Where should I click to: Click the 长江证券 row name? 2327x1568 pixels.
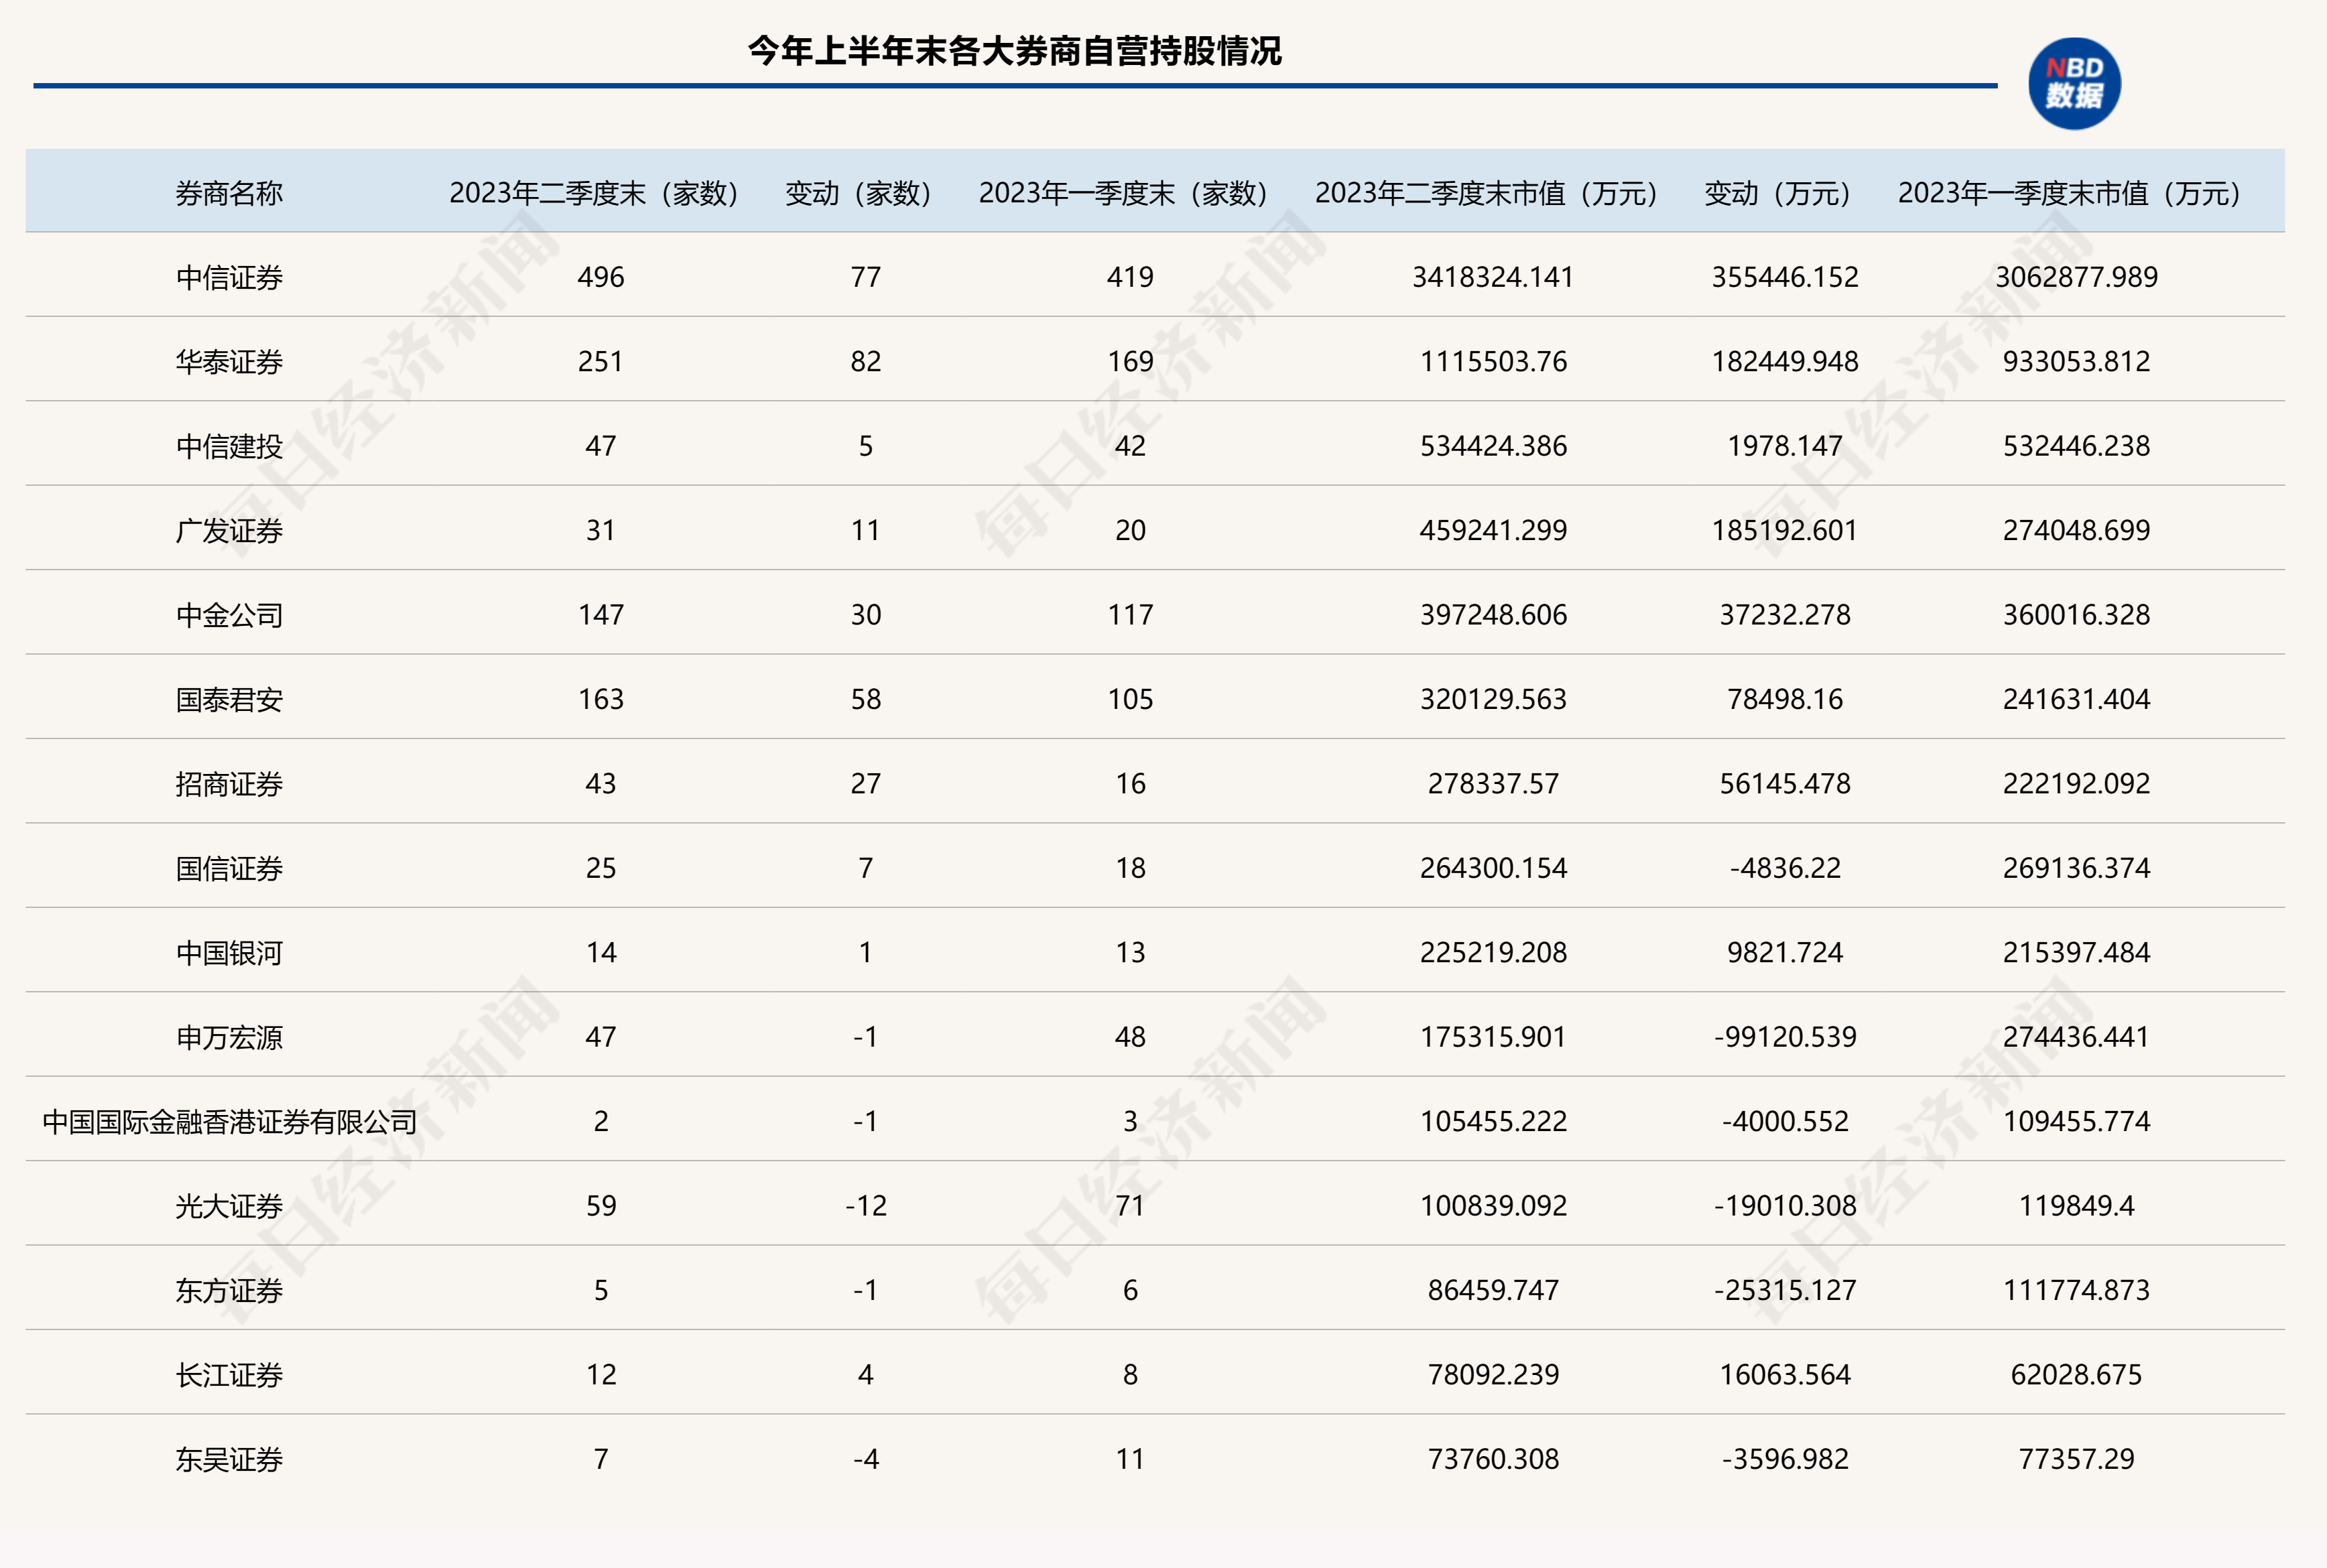pos(229,1376)
